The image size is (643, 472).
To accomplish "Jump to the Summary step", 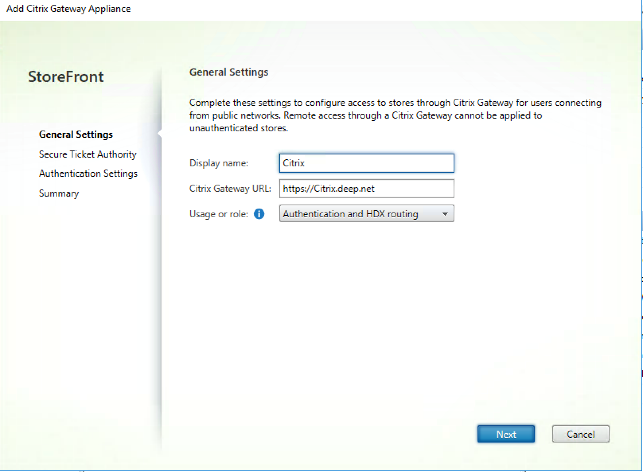I will tap(59, 194).
